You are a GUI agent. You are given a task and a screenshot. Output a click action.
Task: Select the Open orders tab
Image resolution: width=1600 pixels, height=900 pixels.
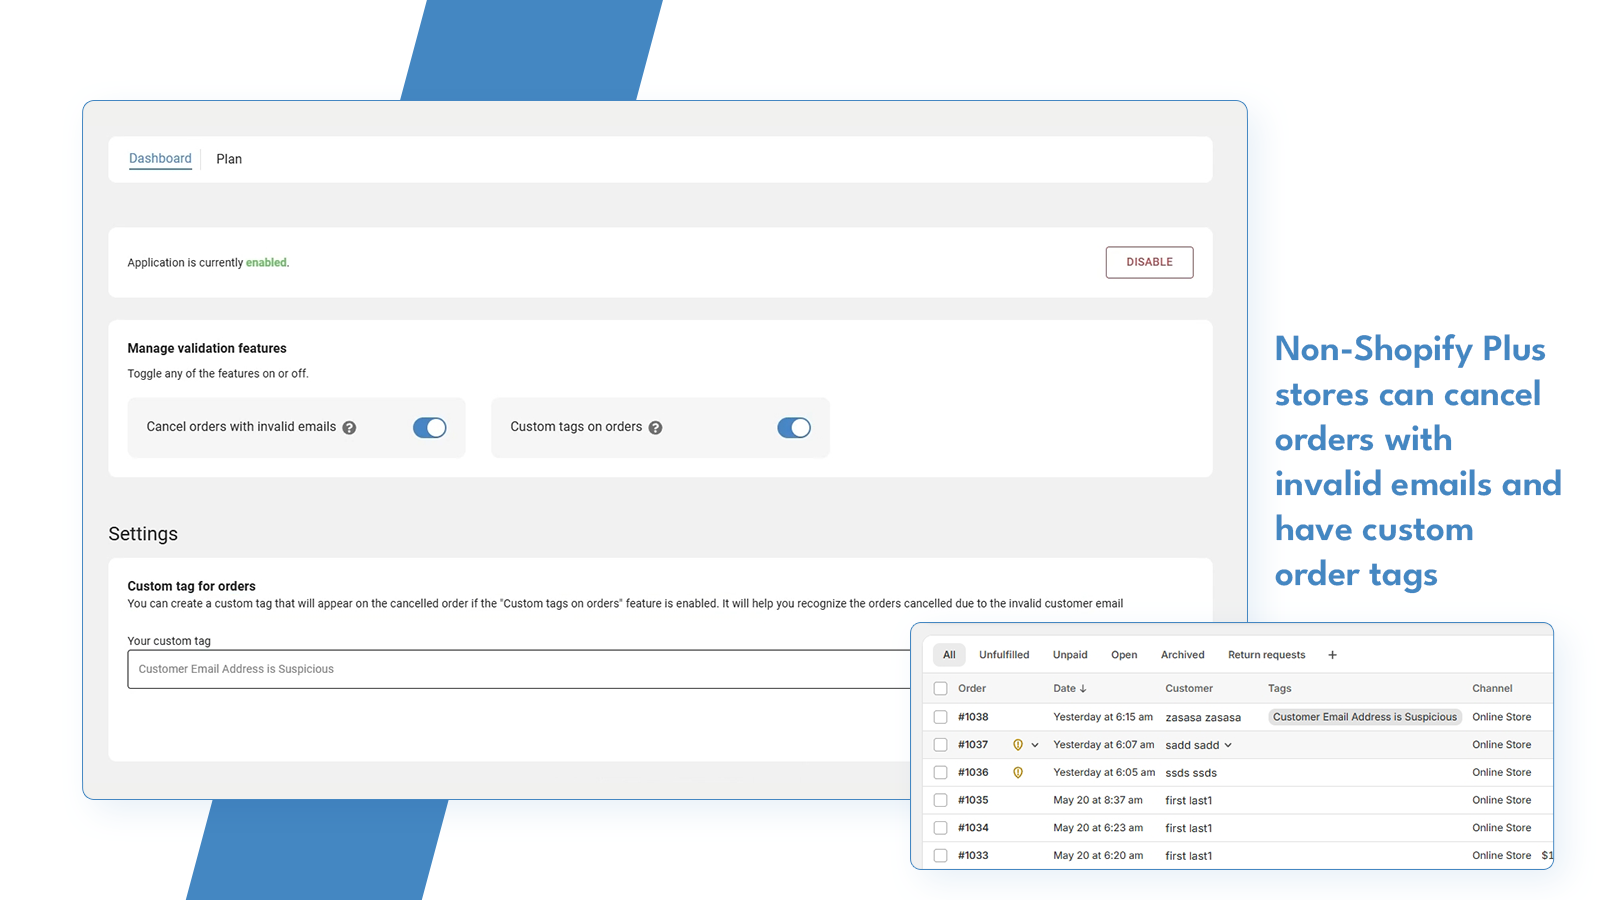pos(1124,655)
